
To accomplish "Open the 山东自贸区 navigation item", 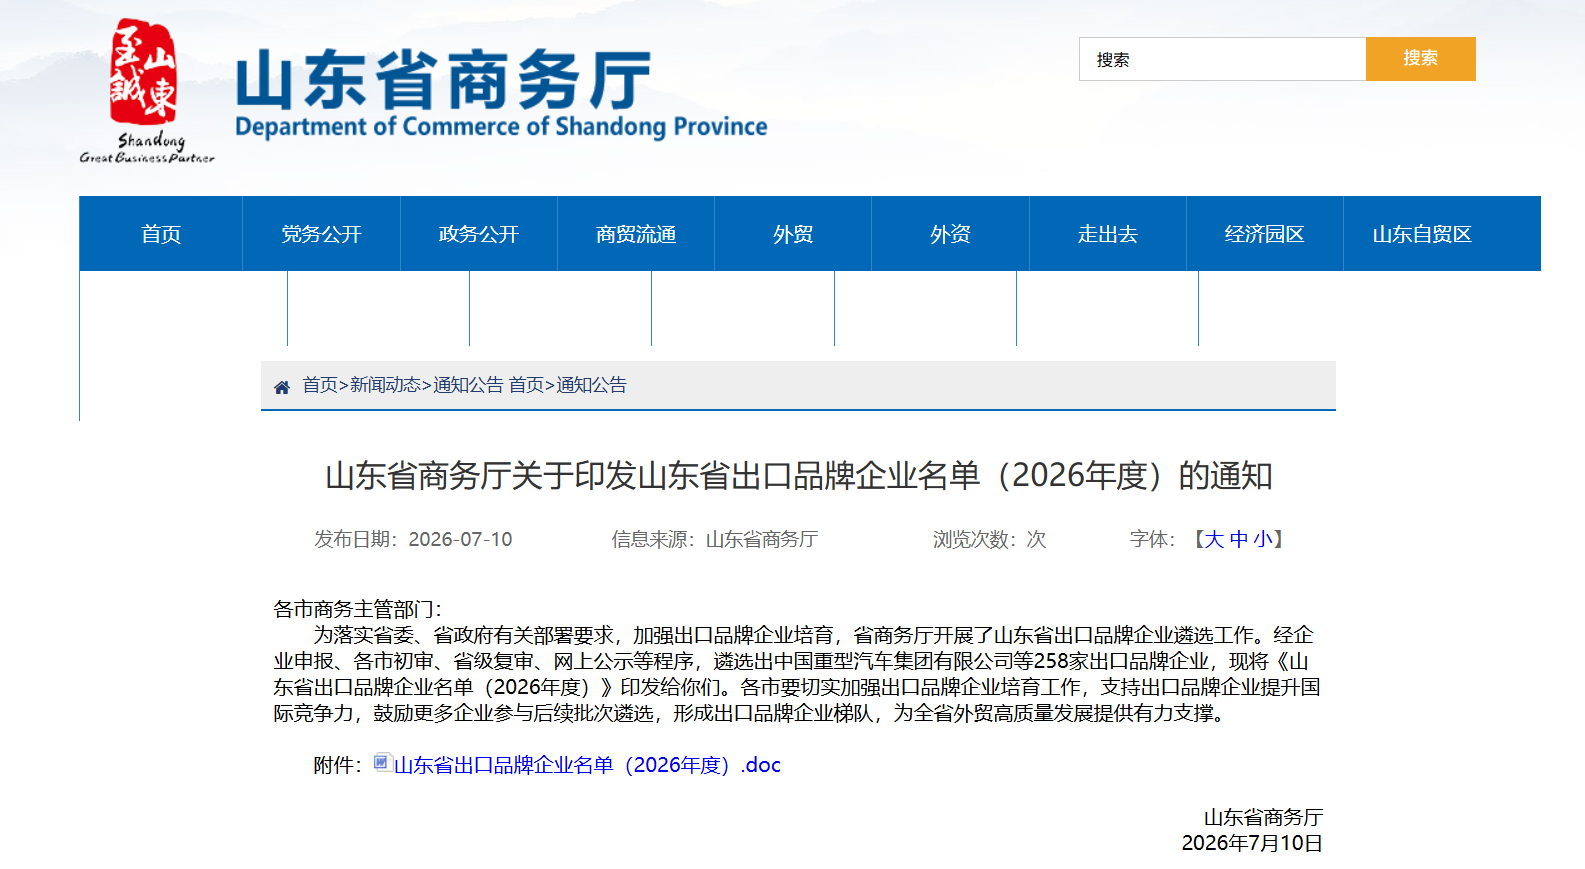I will coord(1422,234).
